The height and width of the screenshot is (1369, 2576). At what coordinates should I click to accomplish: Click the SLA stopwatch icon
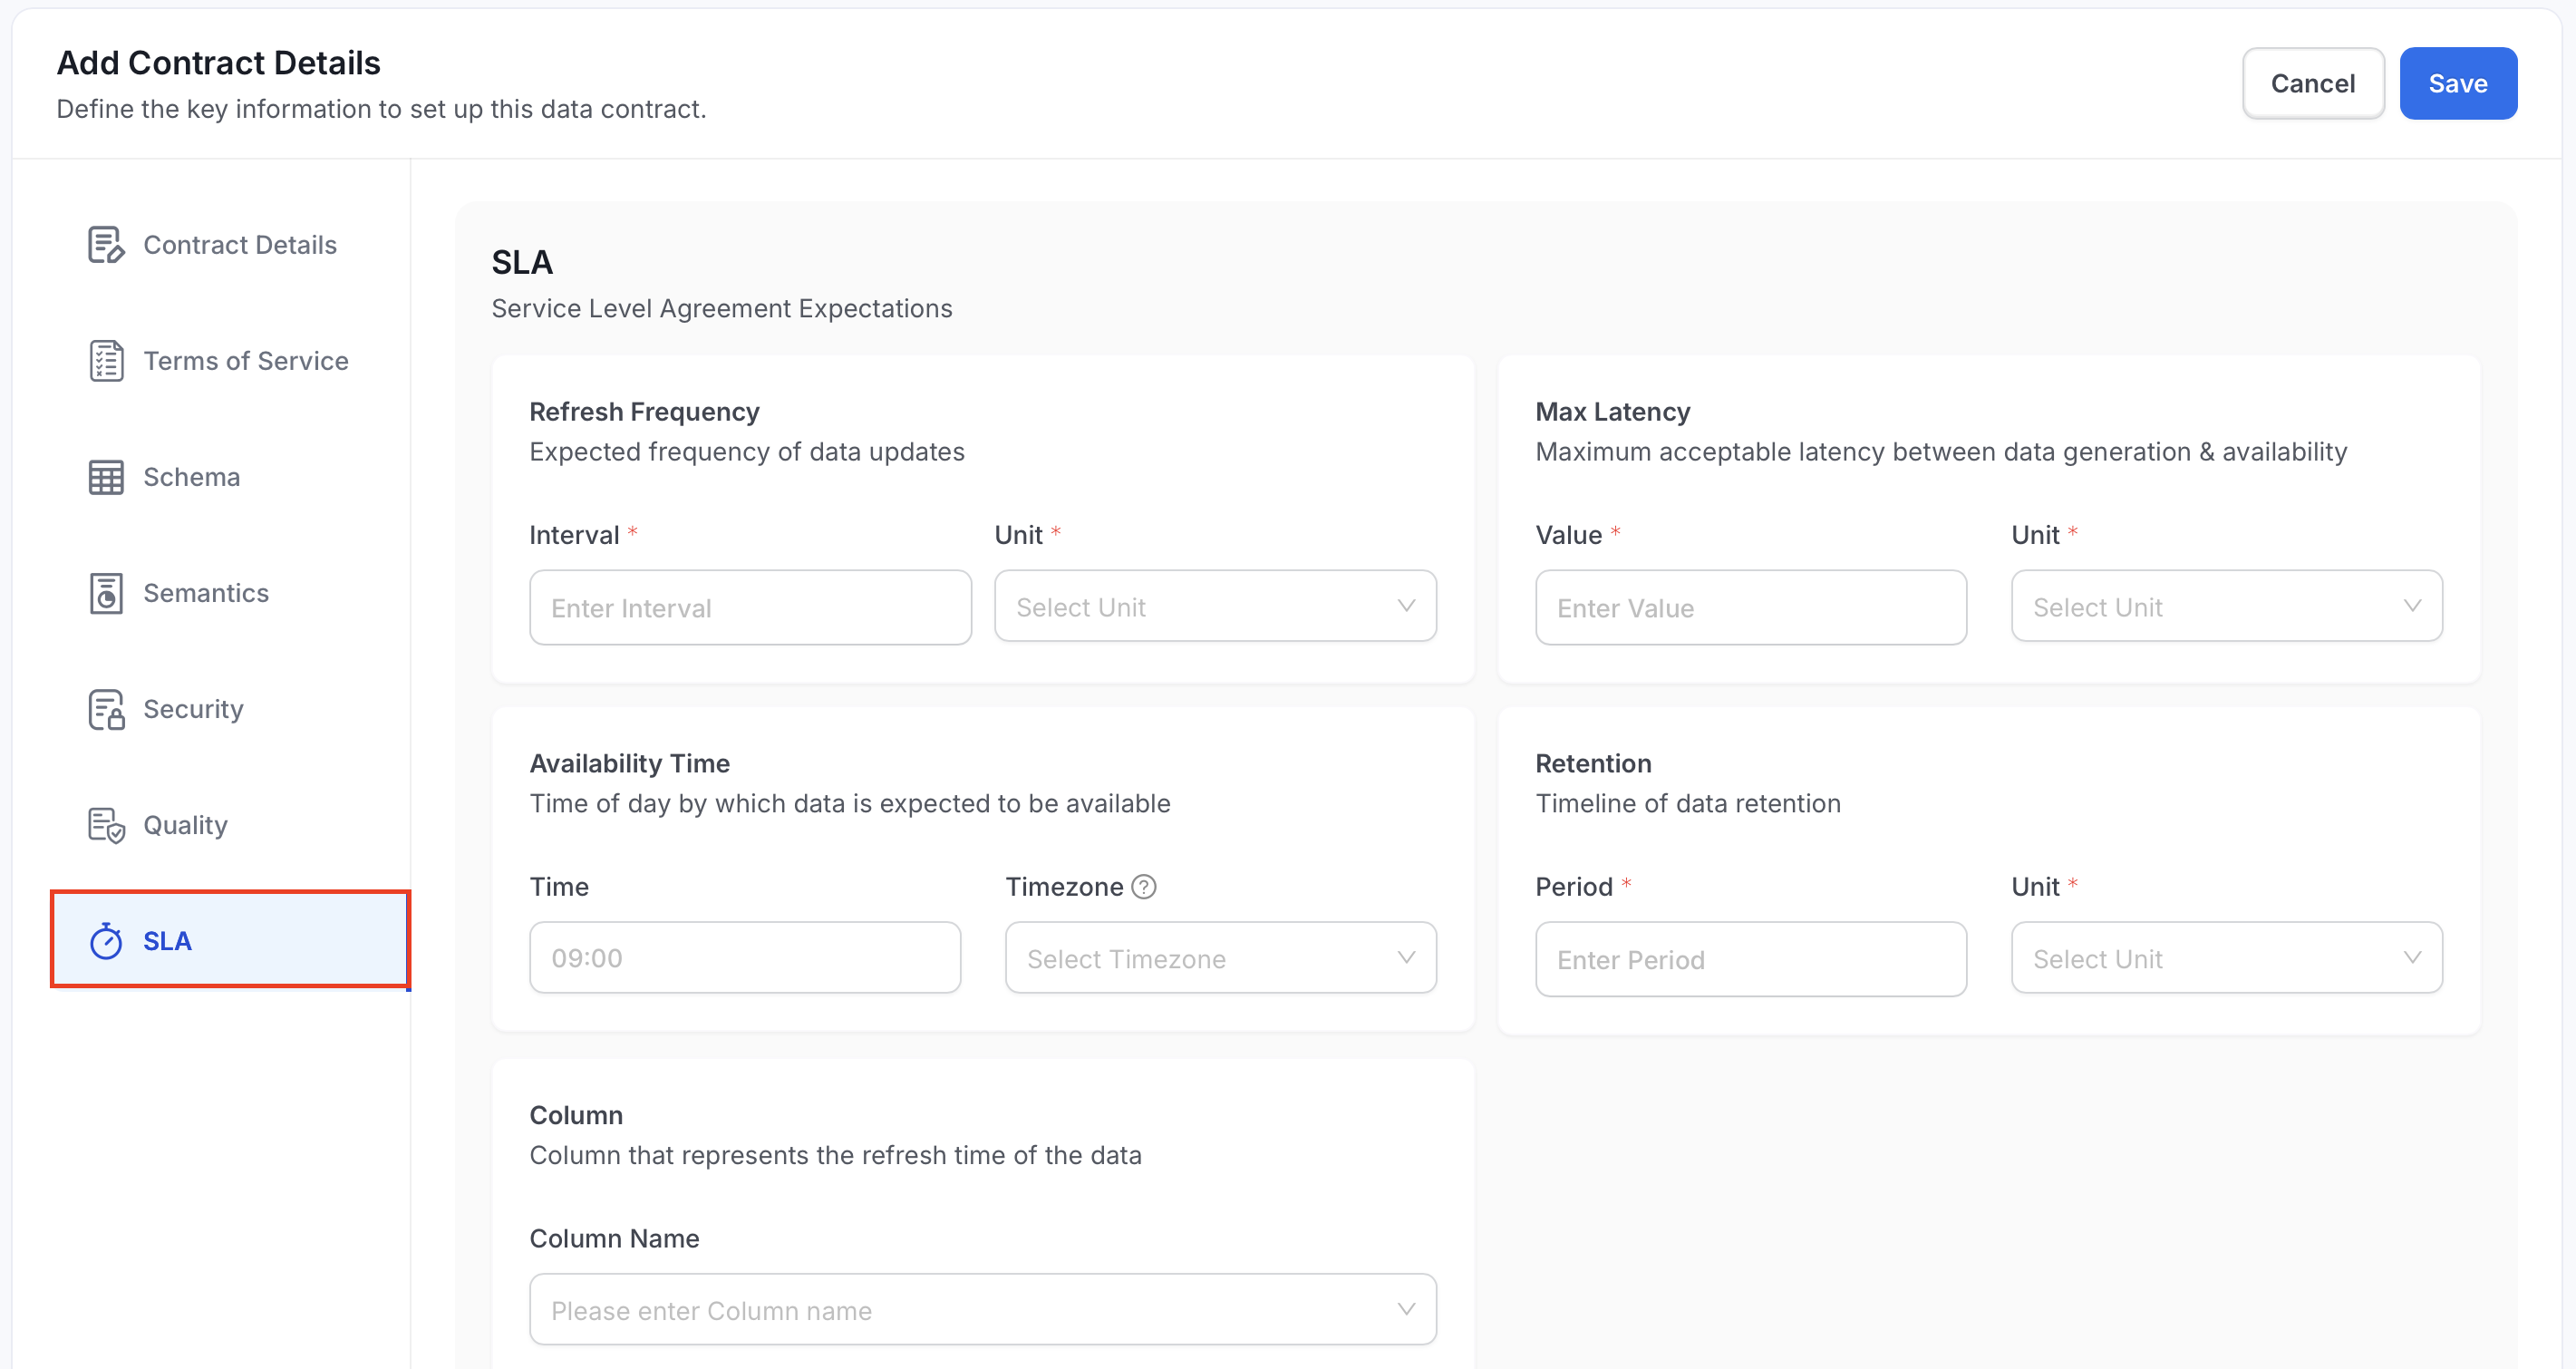[x=106, y=940]
